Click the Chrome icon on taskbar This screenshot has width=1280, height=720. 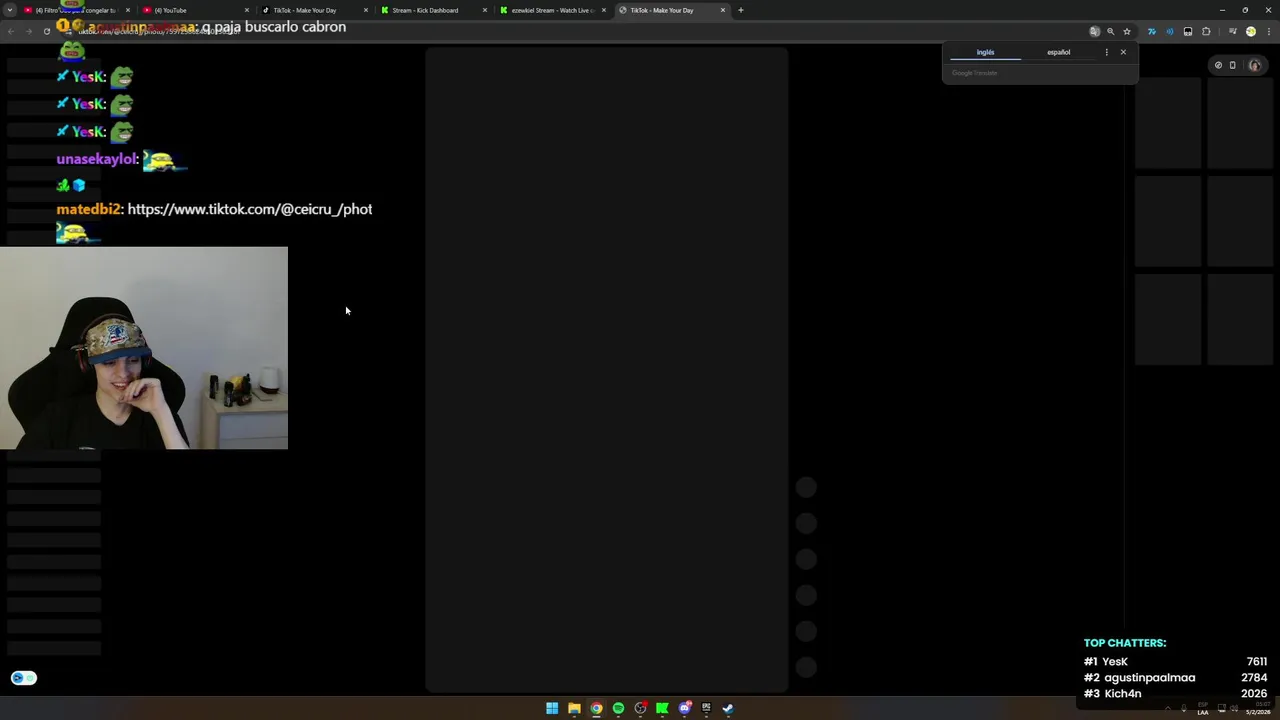coord(596,708)
